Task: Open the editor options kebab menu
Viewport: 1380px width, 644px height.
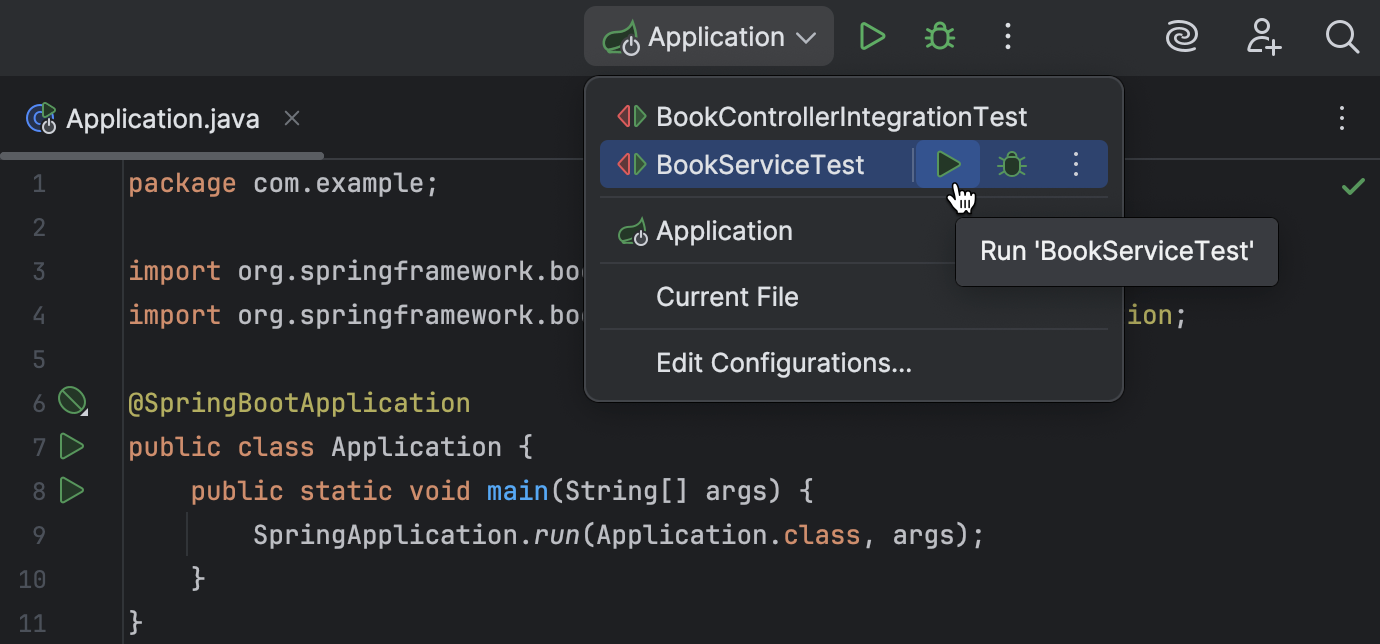Action: pyautogui.click(x=1342, y=118)
